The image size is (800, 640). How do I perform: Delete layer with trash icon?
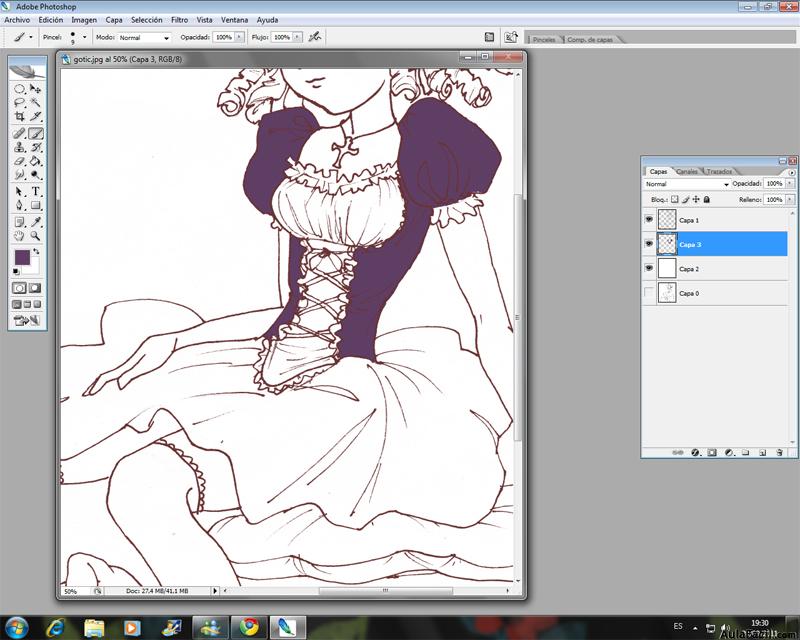tap(779, 452)
